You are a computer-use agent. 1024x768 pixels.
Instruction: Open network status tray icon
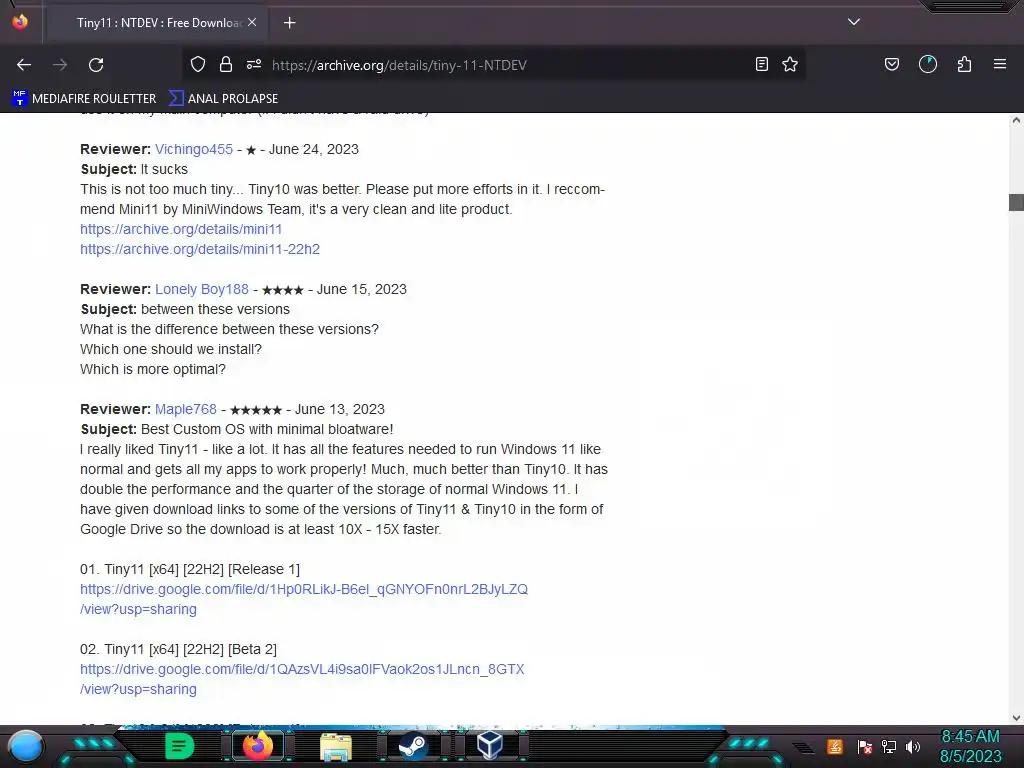coord(888,746)
